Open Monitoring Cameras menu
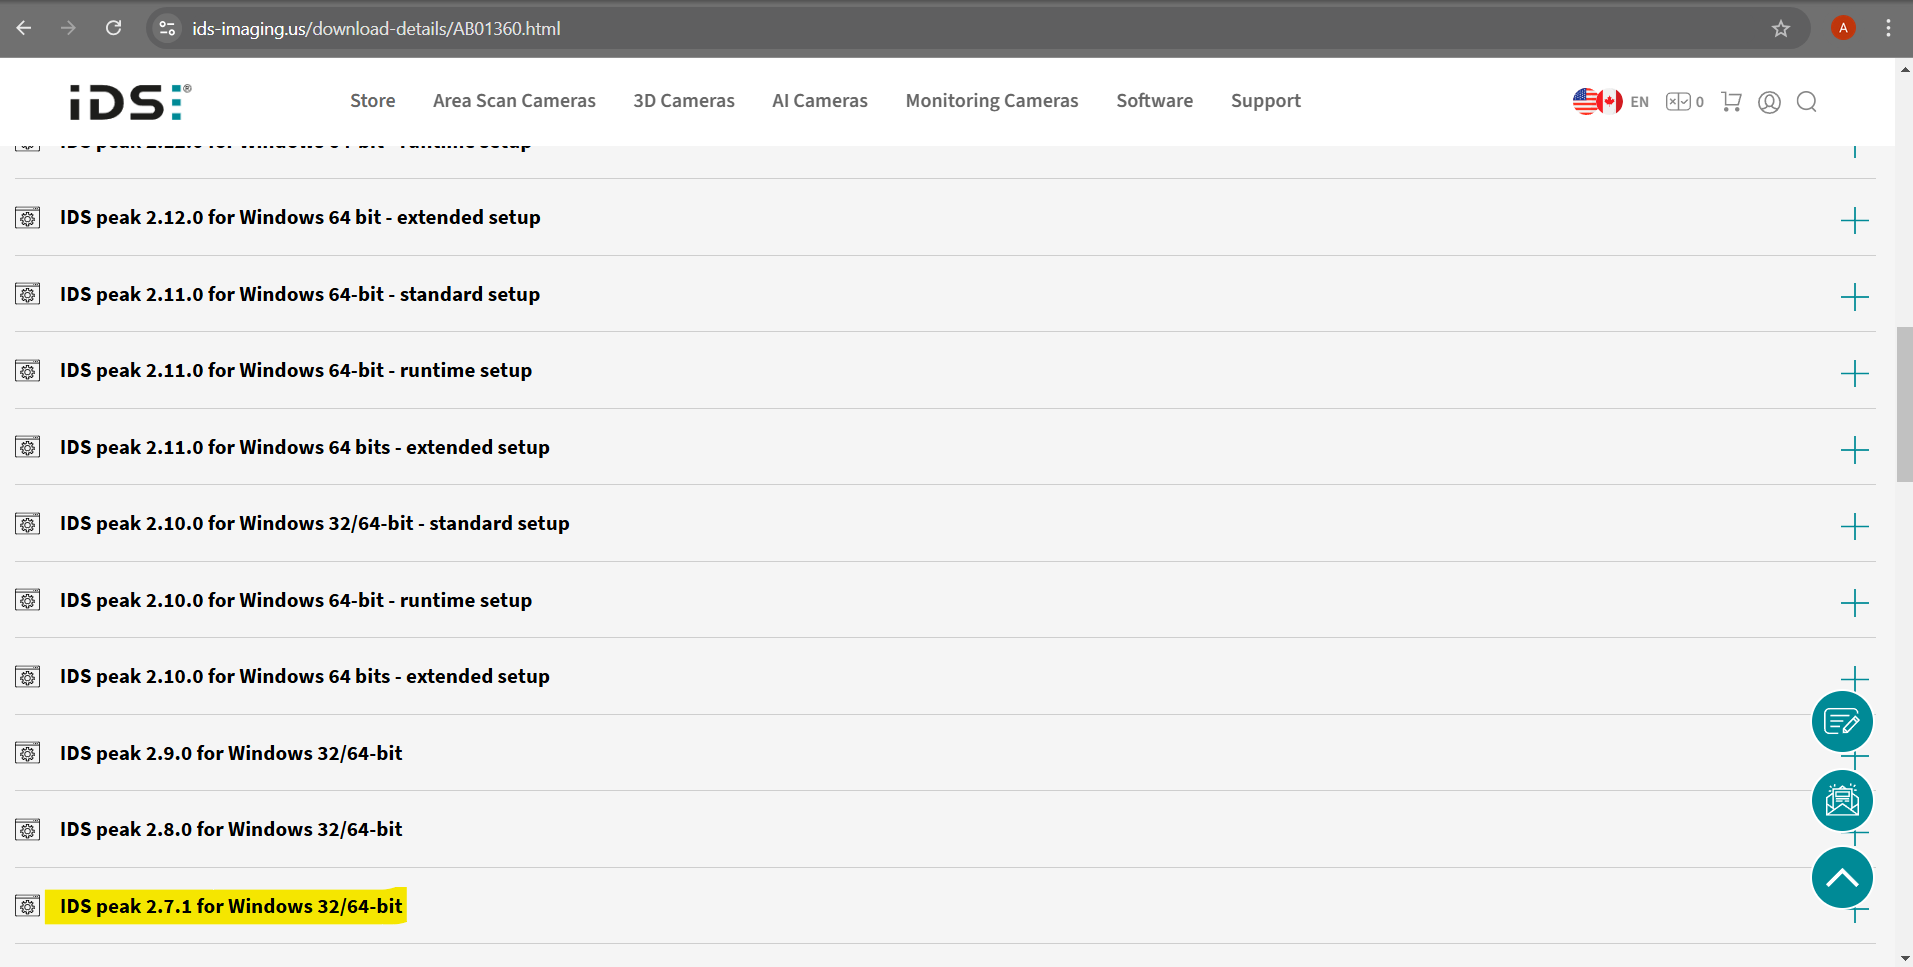Viewport: 1913px width, 967px height. pos(992,101)
